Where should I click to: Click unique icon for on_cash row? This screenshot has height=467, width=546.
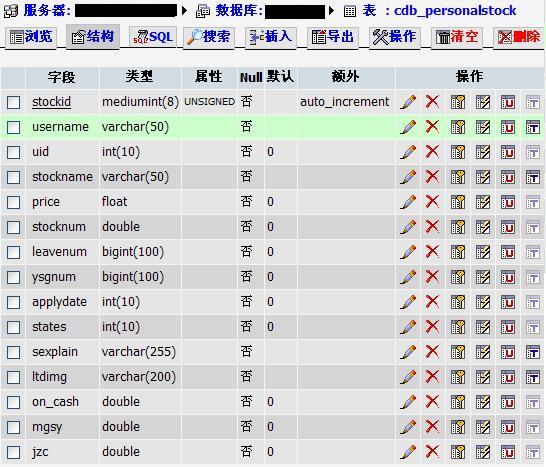coord(508,402)
